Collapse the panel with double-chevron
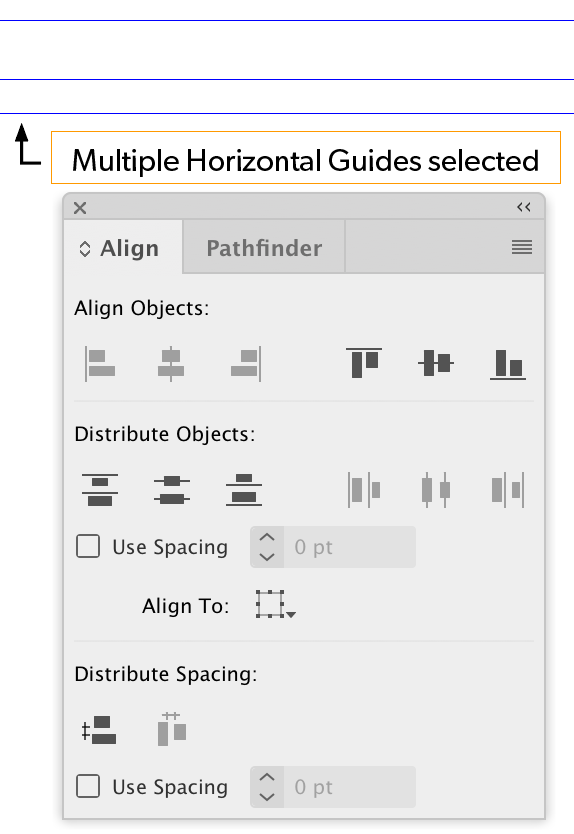574x834 pixels. coord(523,207)
